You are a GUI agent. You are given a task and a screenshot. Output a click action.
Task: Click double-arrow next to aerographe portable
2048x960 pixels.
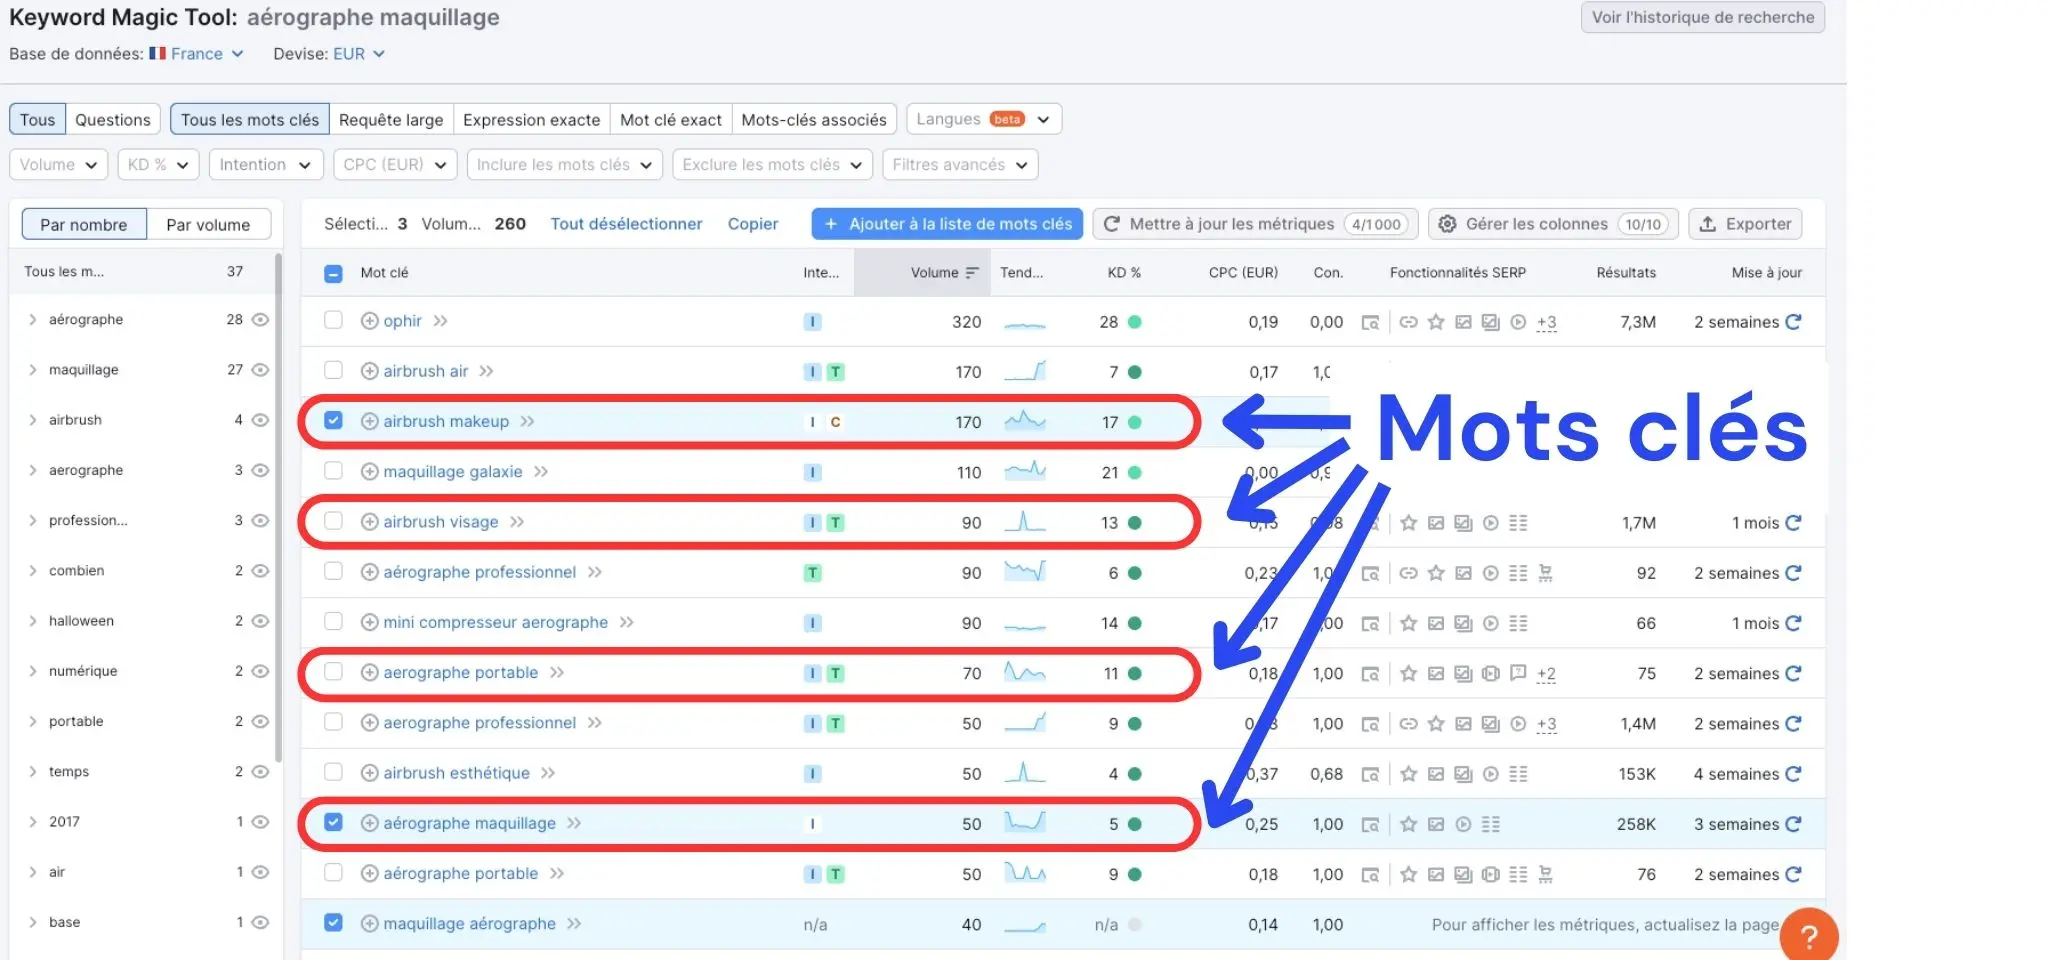(x=557, y=673)
